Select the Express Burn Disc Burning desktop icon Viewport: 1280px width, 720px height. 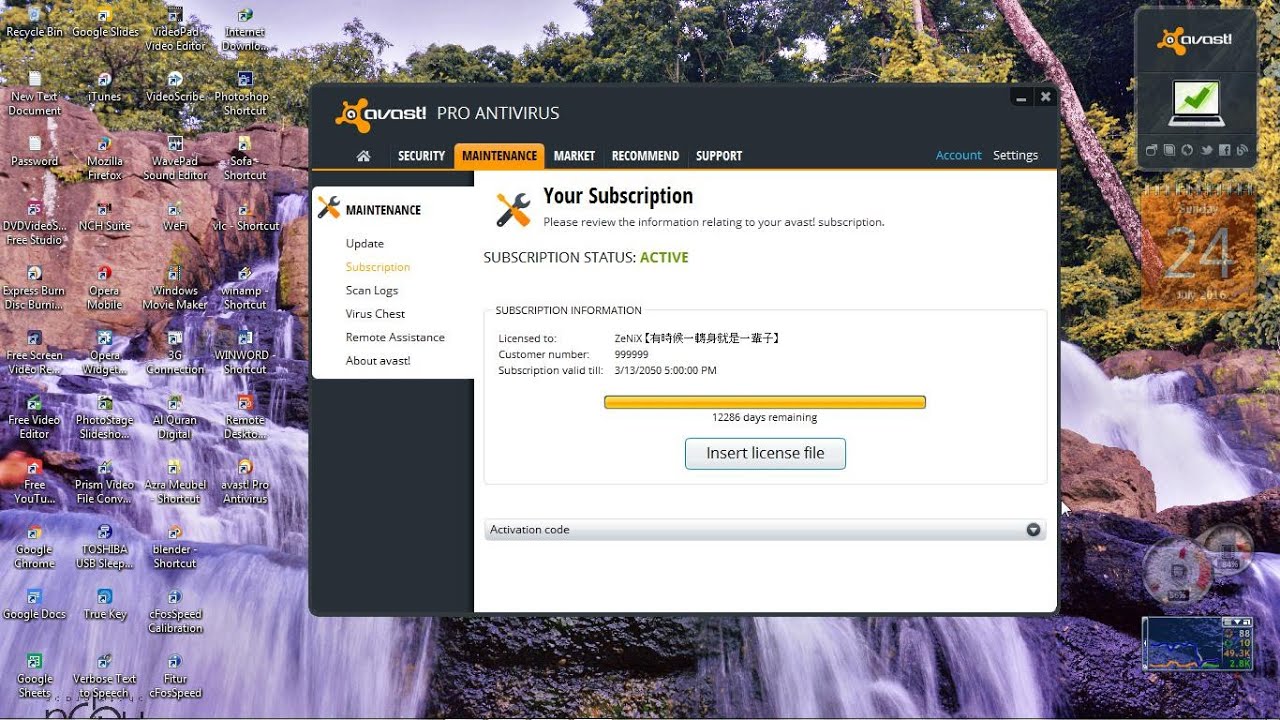coord(34,289)
